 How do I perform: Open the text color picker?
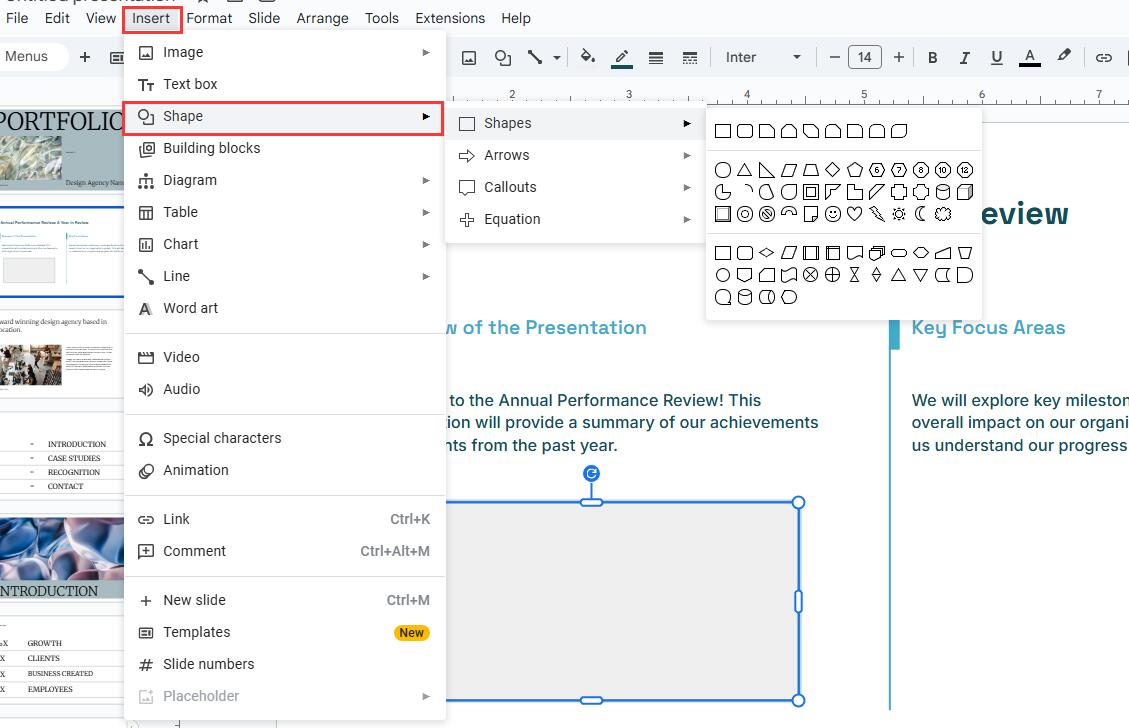coord(1030,58)
